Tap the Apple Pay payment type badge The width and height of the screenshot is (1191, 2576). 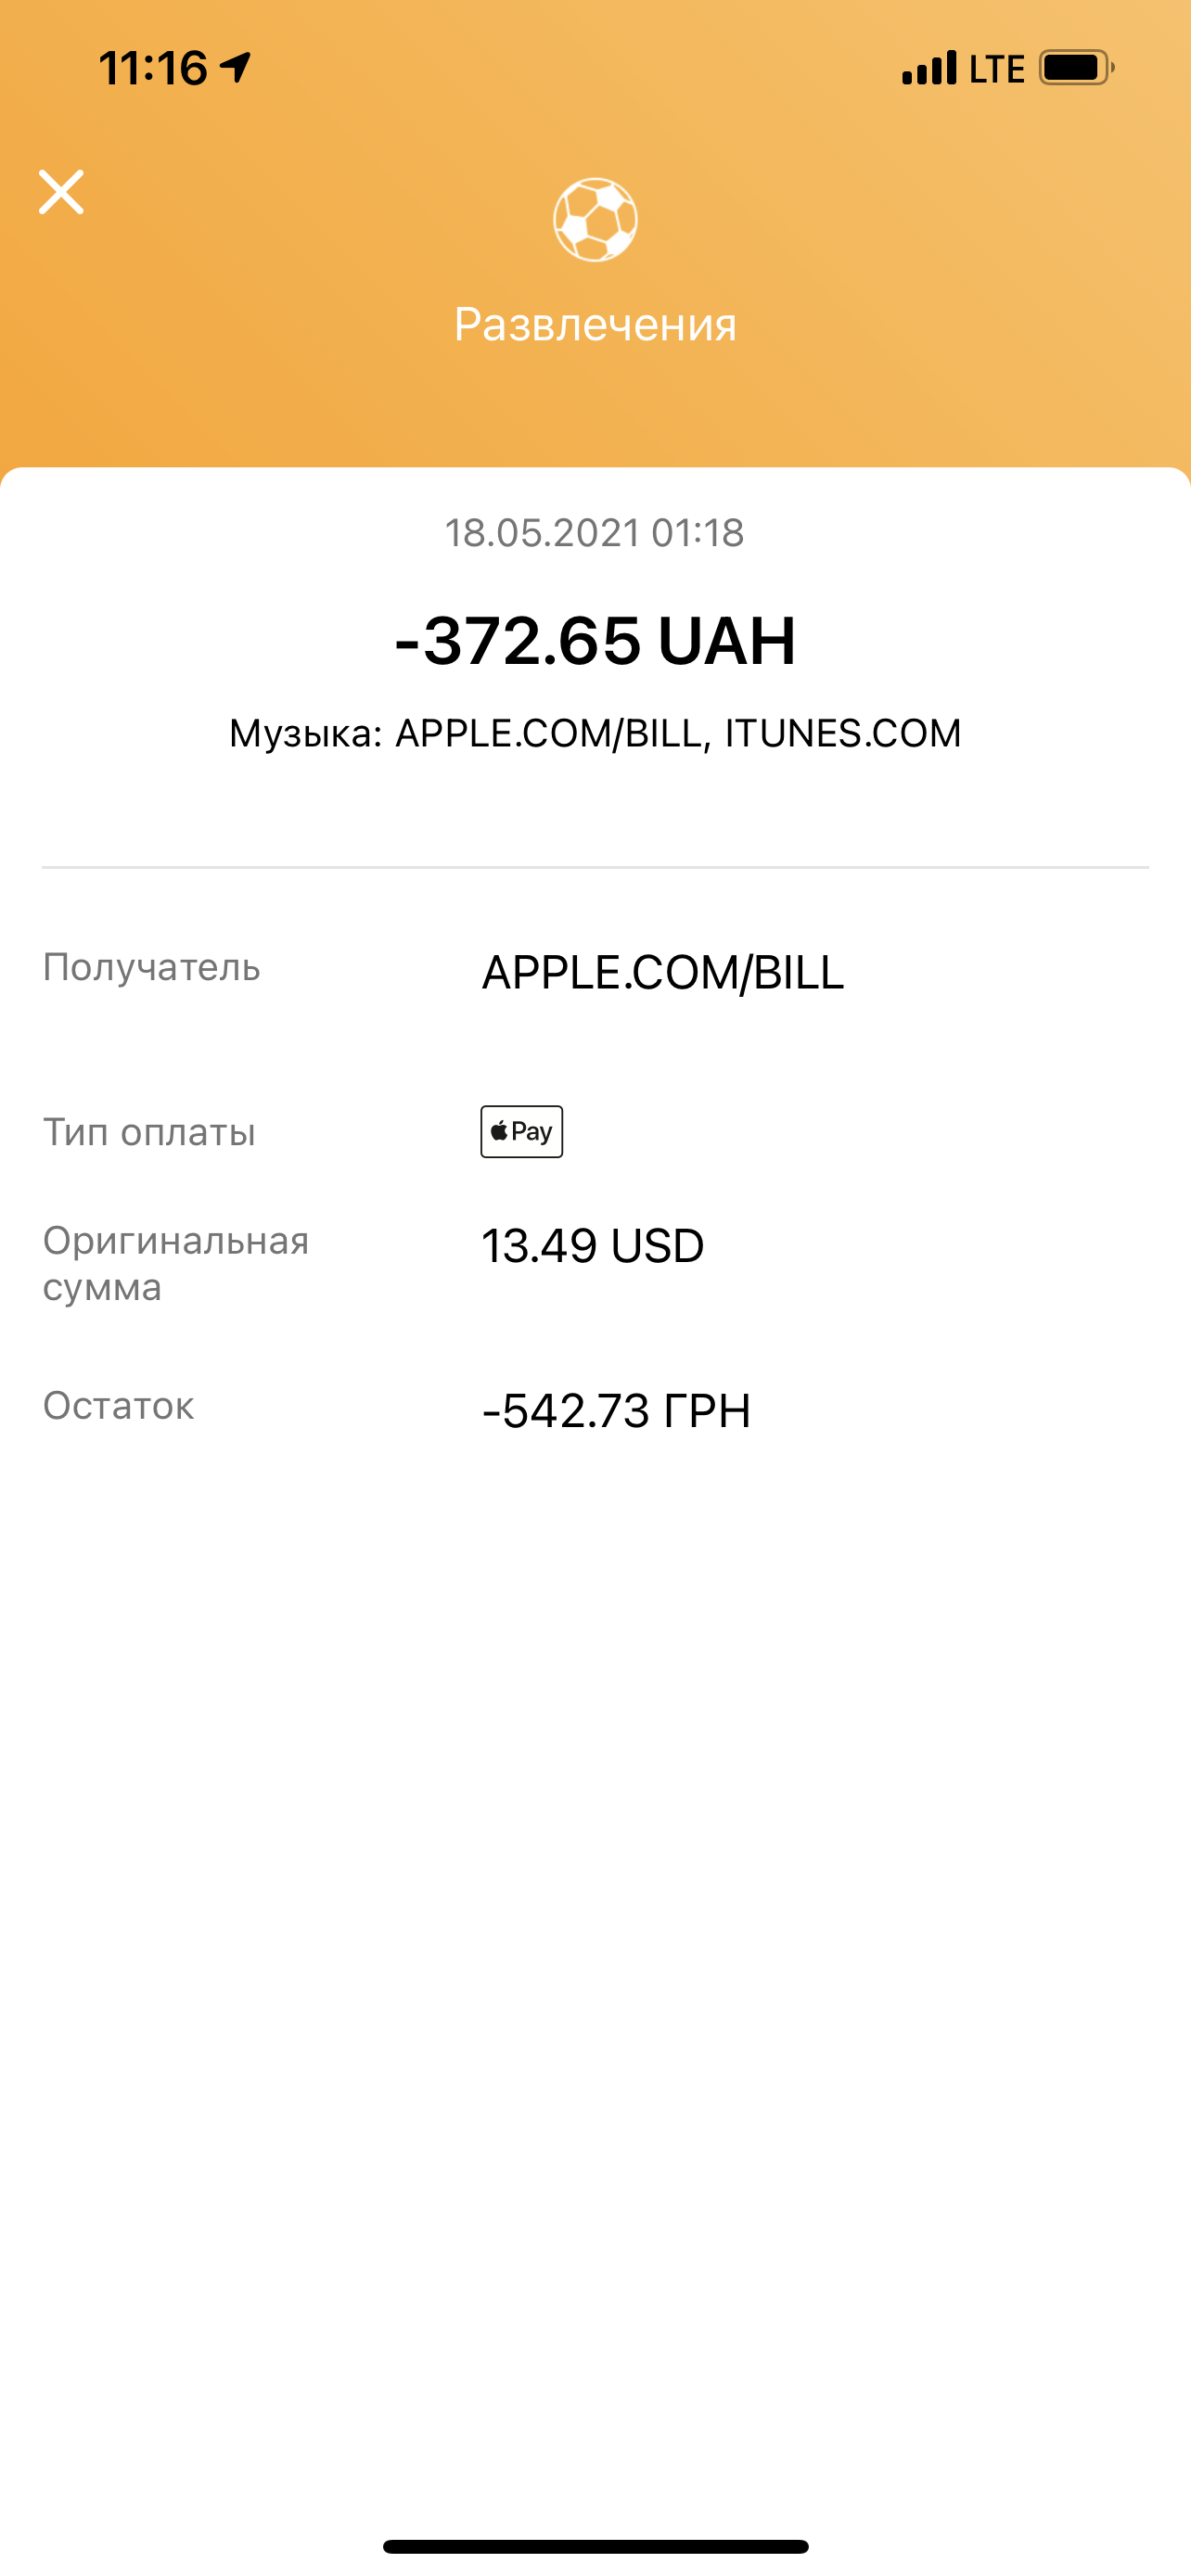click(522, 1132)
